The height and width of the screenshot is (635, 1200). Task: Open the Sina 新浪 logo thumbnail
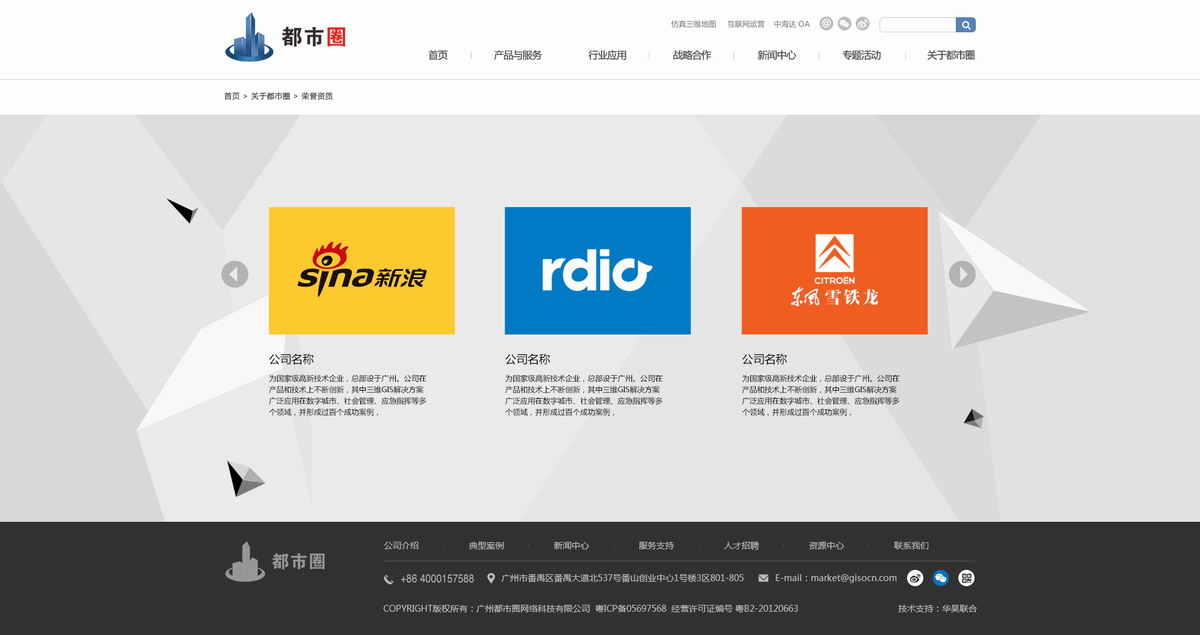[x=361, y=270]
